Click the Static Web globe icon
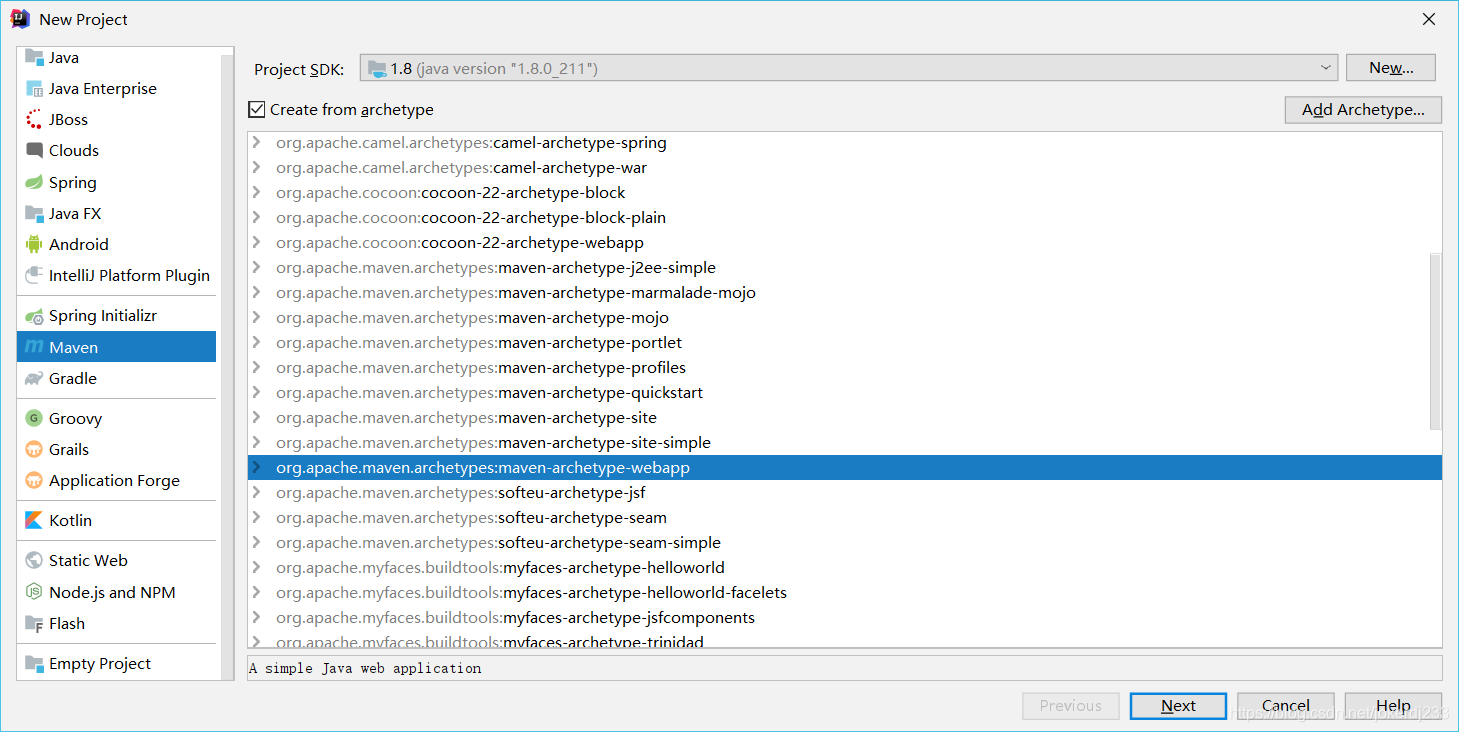The width and height of the screenshot is (1459, 732). (x=34, y=560)
